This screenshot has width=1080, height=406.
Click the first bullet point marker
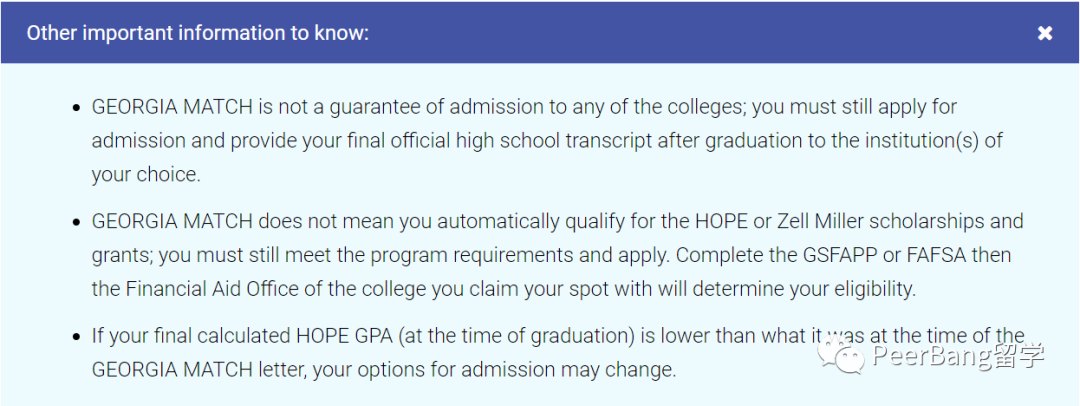[76, 109]
